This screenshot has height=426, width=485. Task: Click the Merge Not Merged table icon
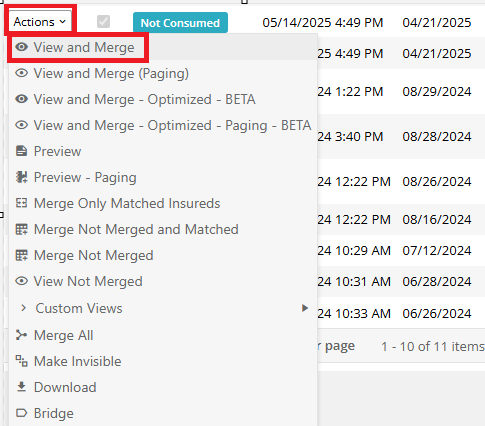22,255
